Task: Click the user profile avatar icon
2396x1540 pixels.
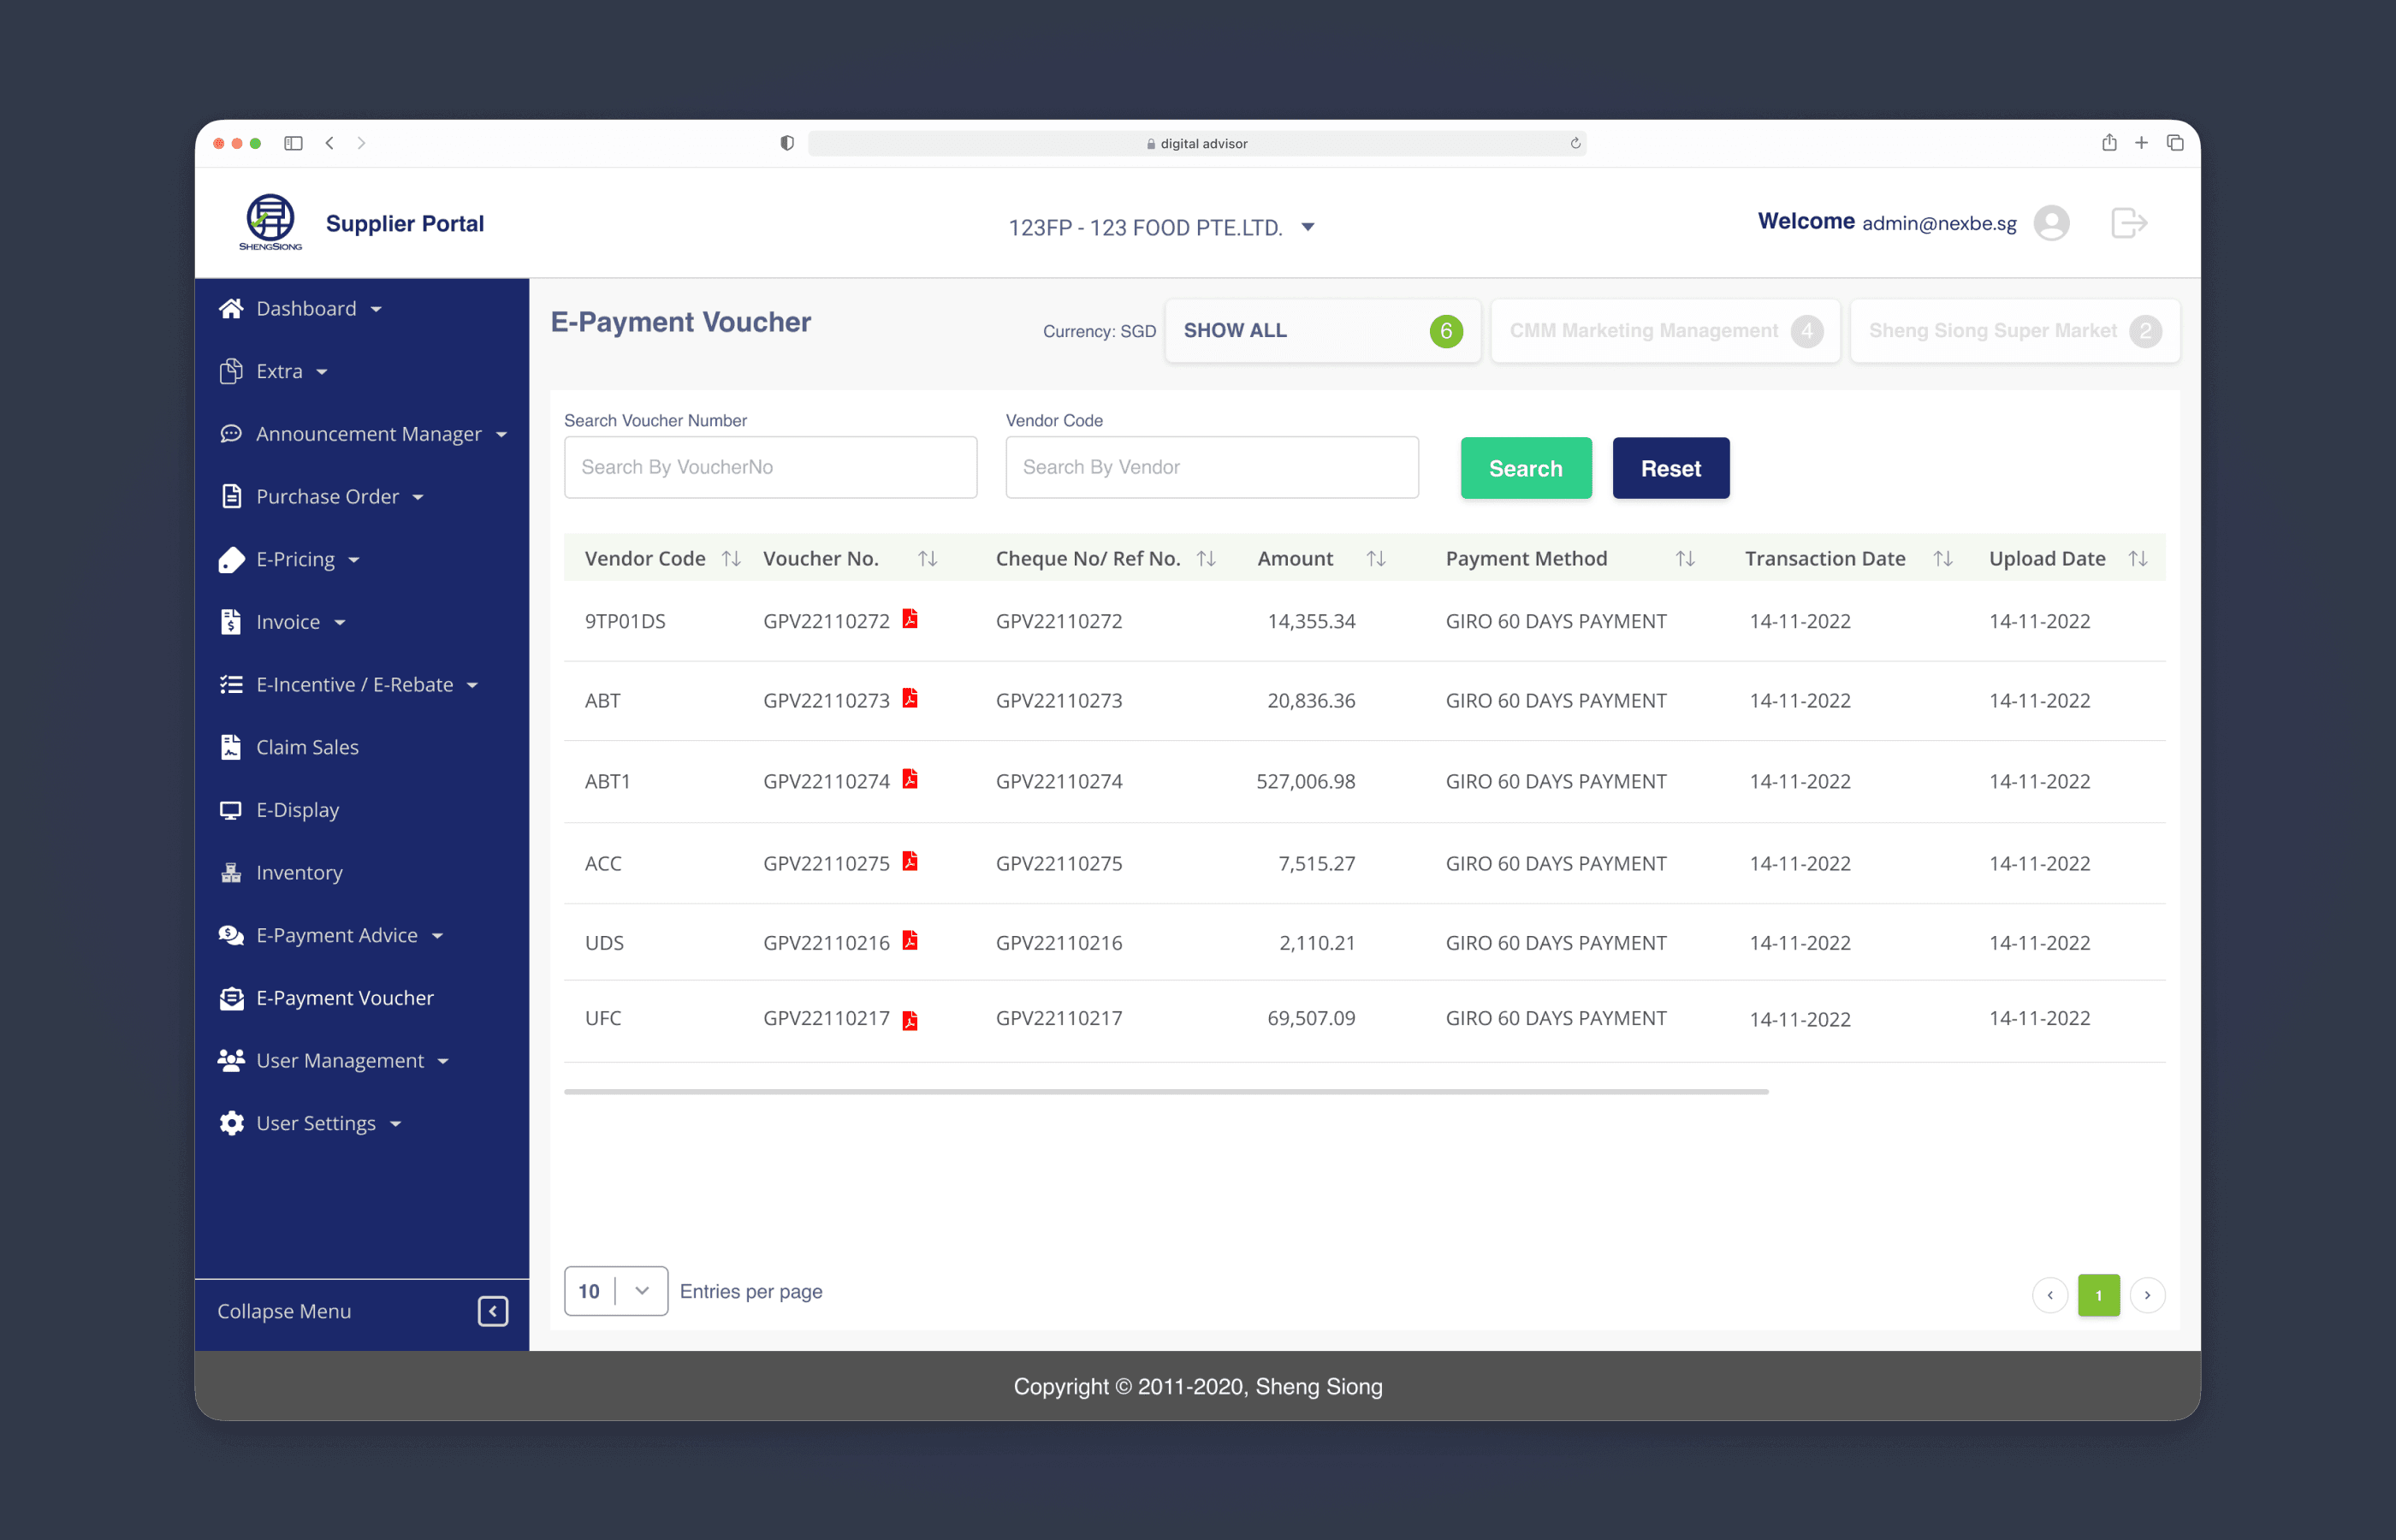Action: (x=2051, y=223)
